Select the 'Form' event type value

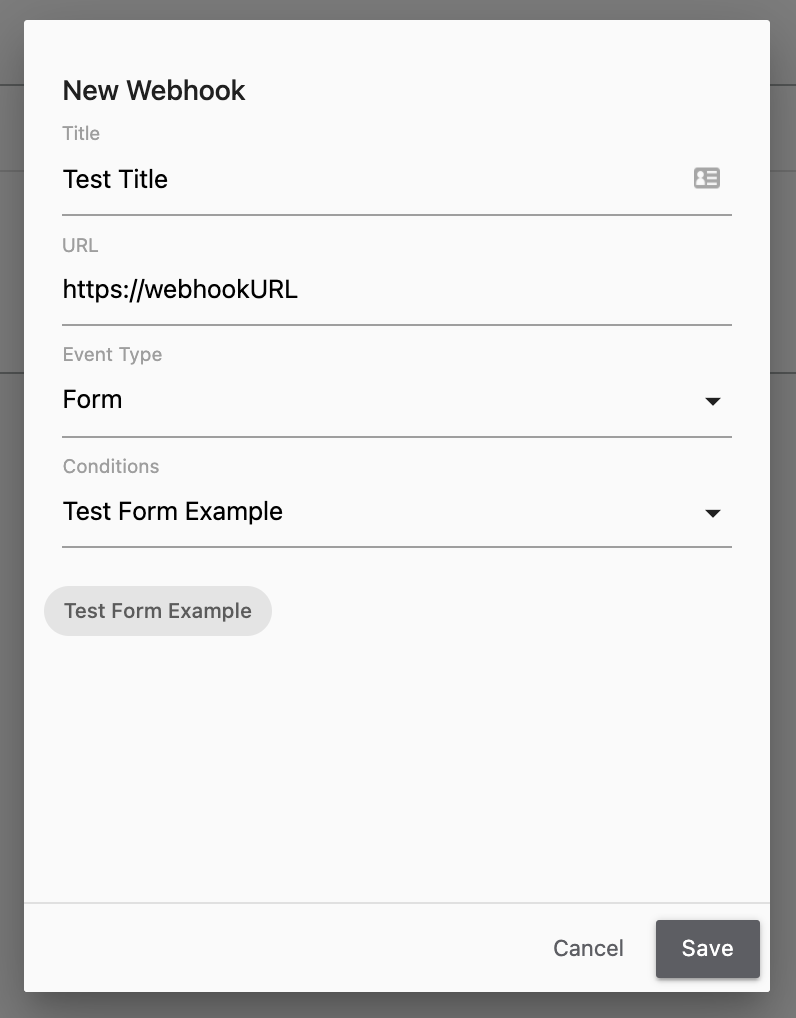pos(92,399)
